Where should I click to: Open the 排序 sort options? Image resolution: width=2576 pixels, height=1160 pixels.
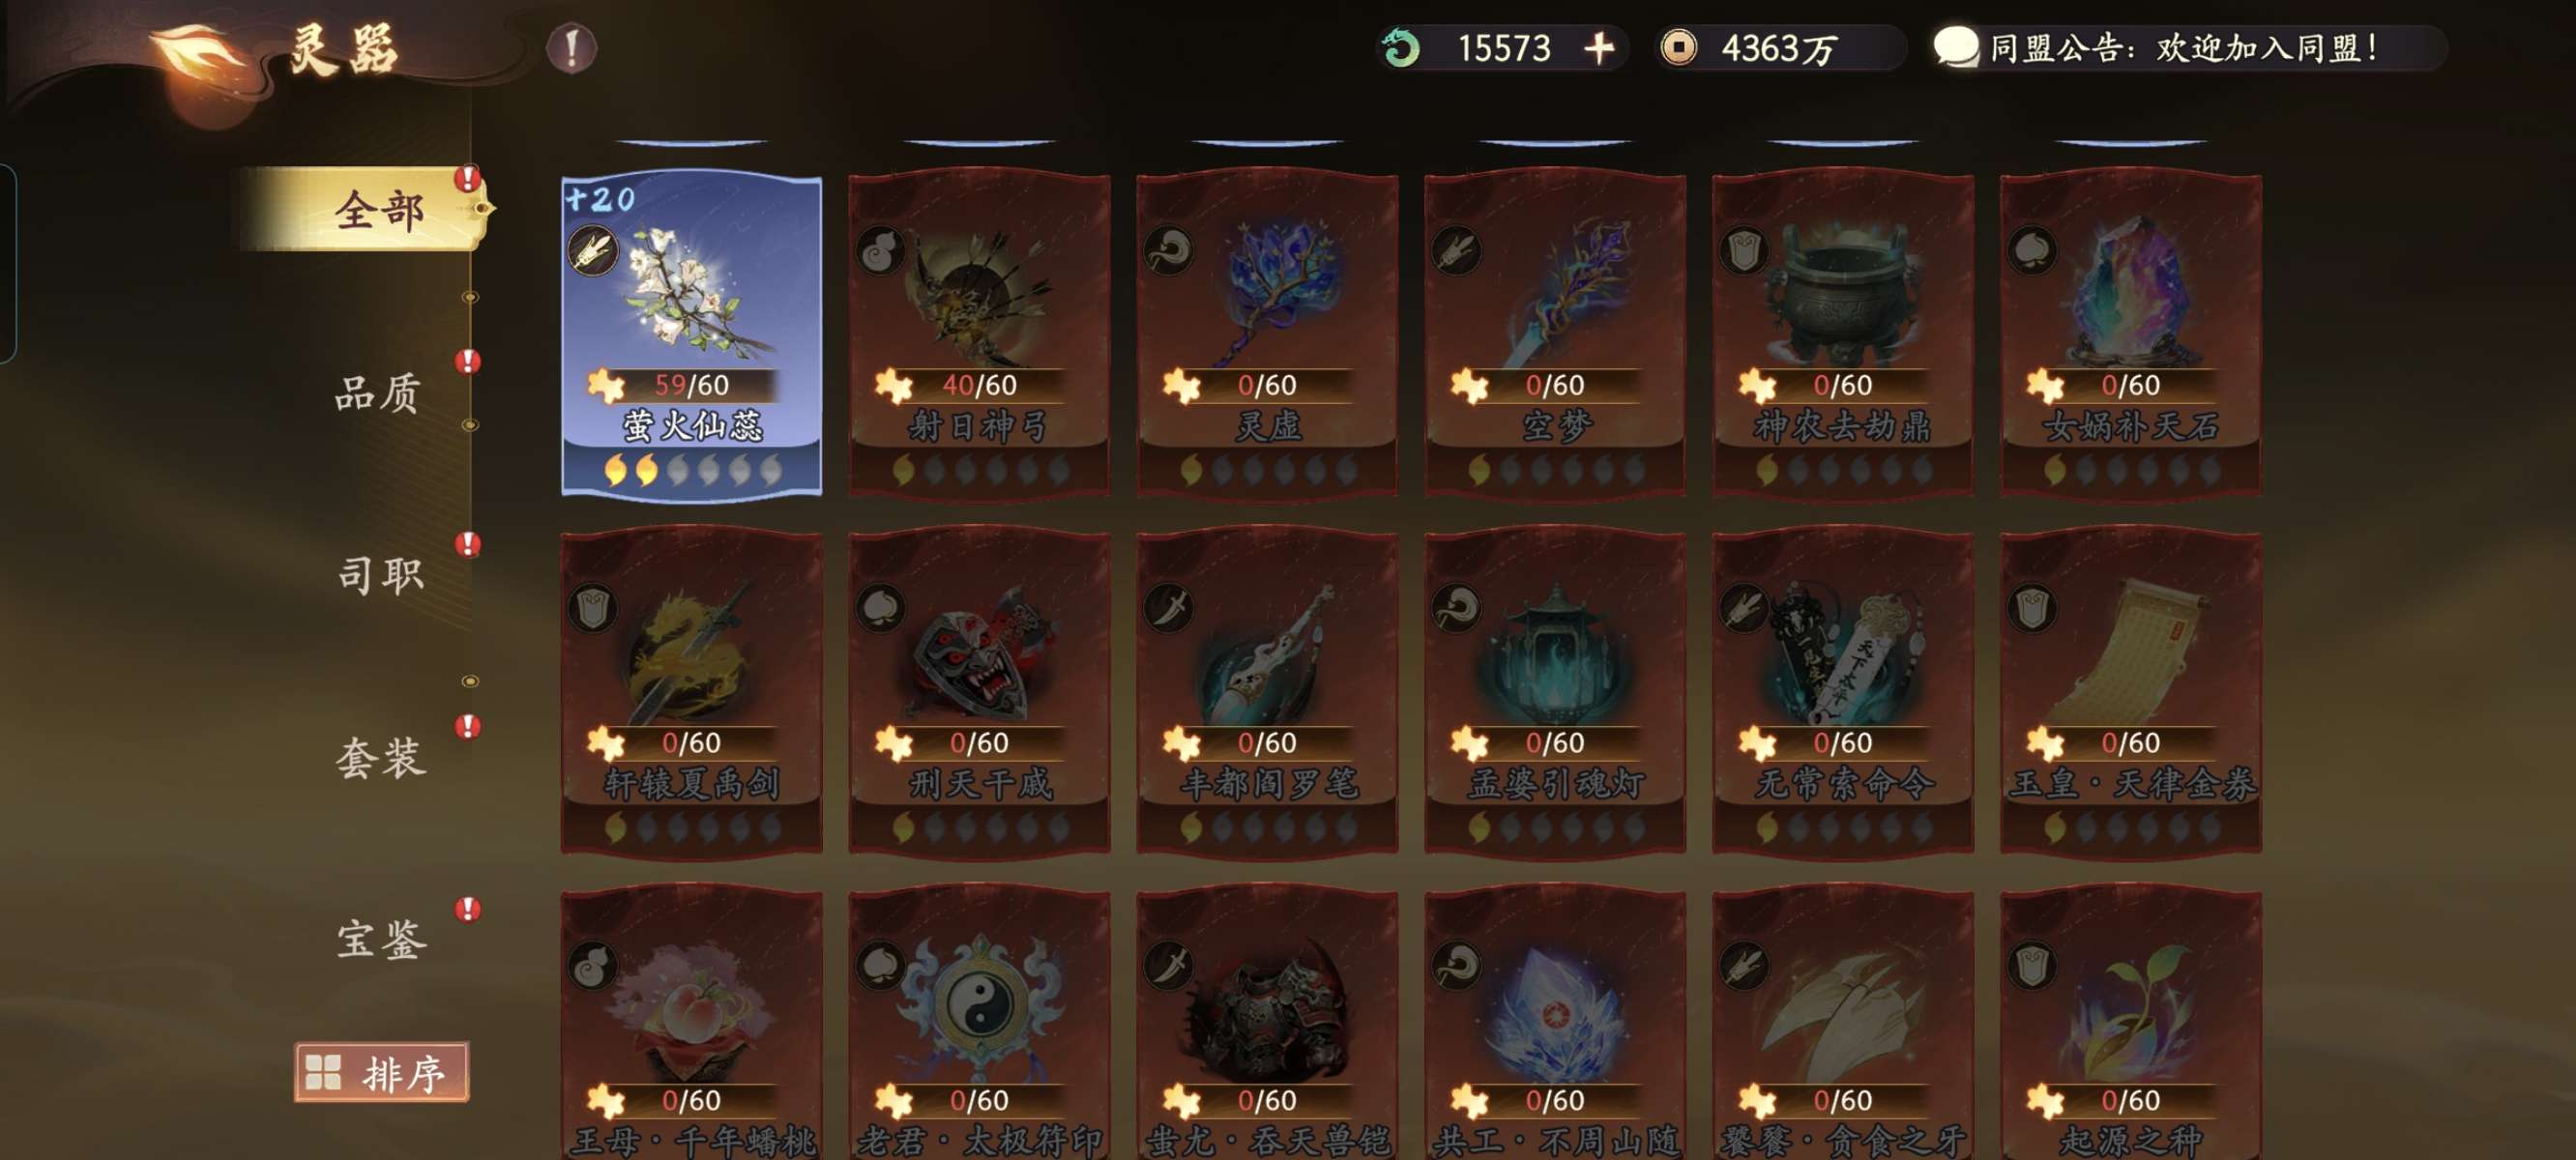[x=381, y=1072]
